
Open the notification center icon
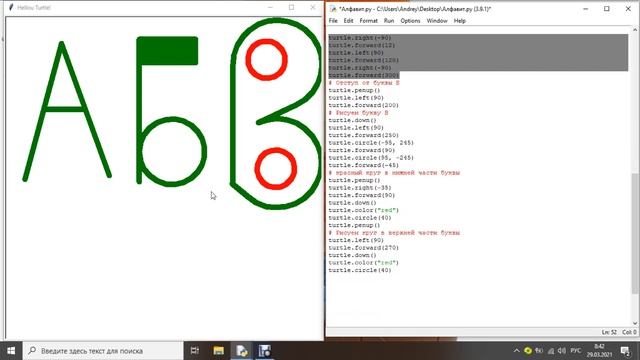coord(625,351)
